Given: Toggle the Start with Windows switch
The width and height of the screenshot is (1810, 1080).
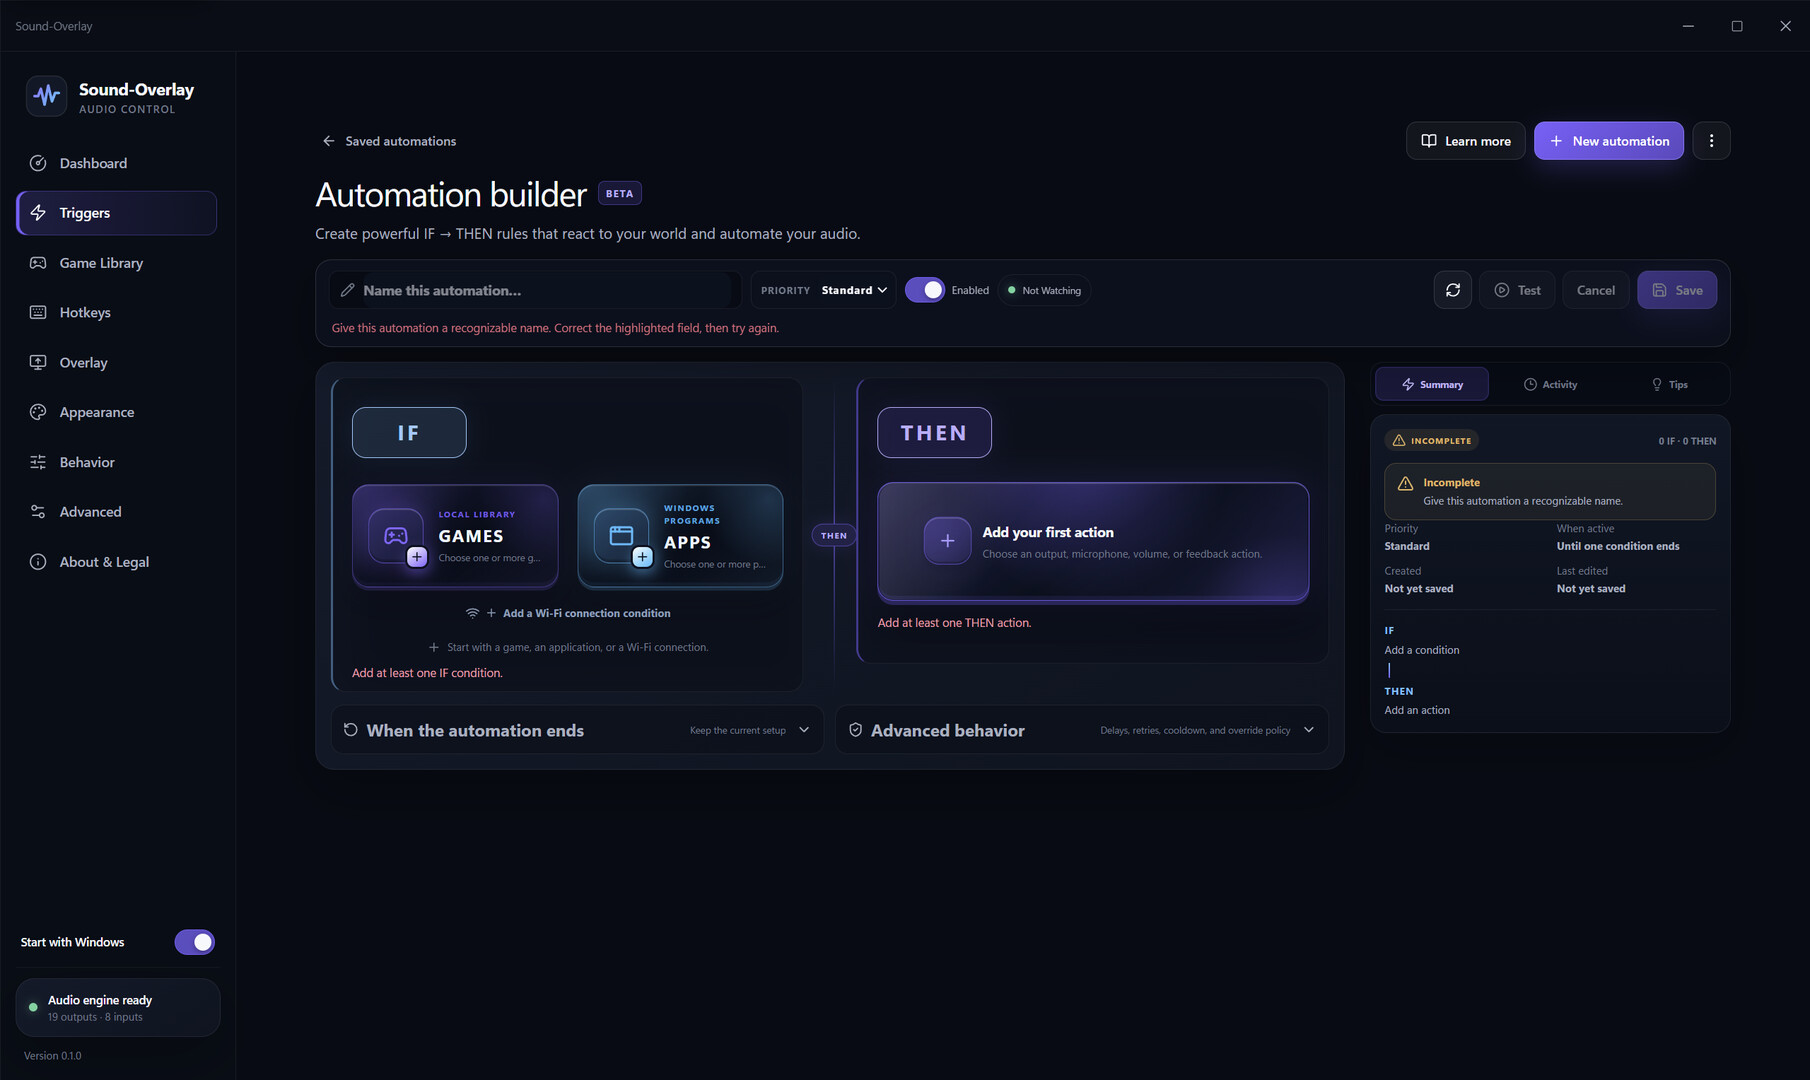Looking at the screenshot, I should (x=194, y=942).
